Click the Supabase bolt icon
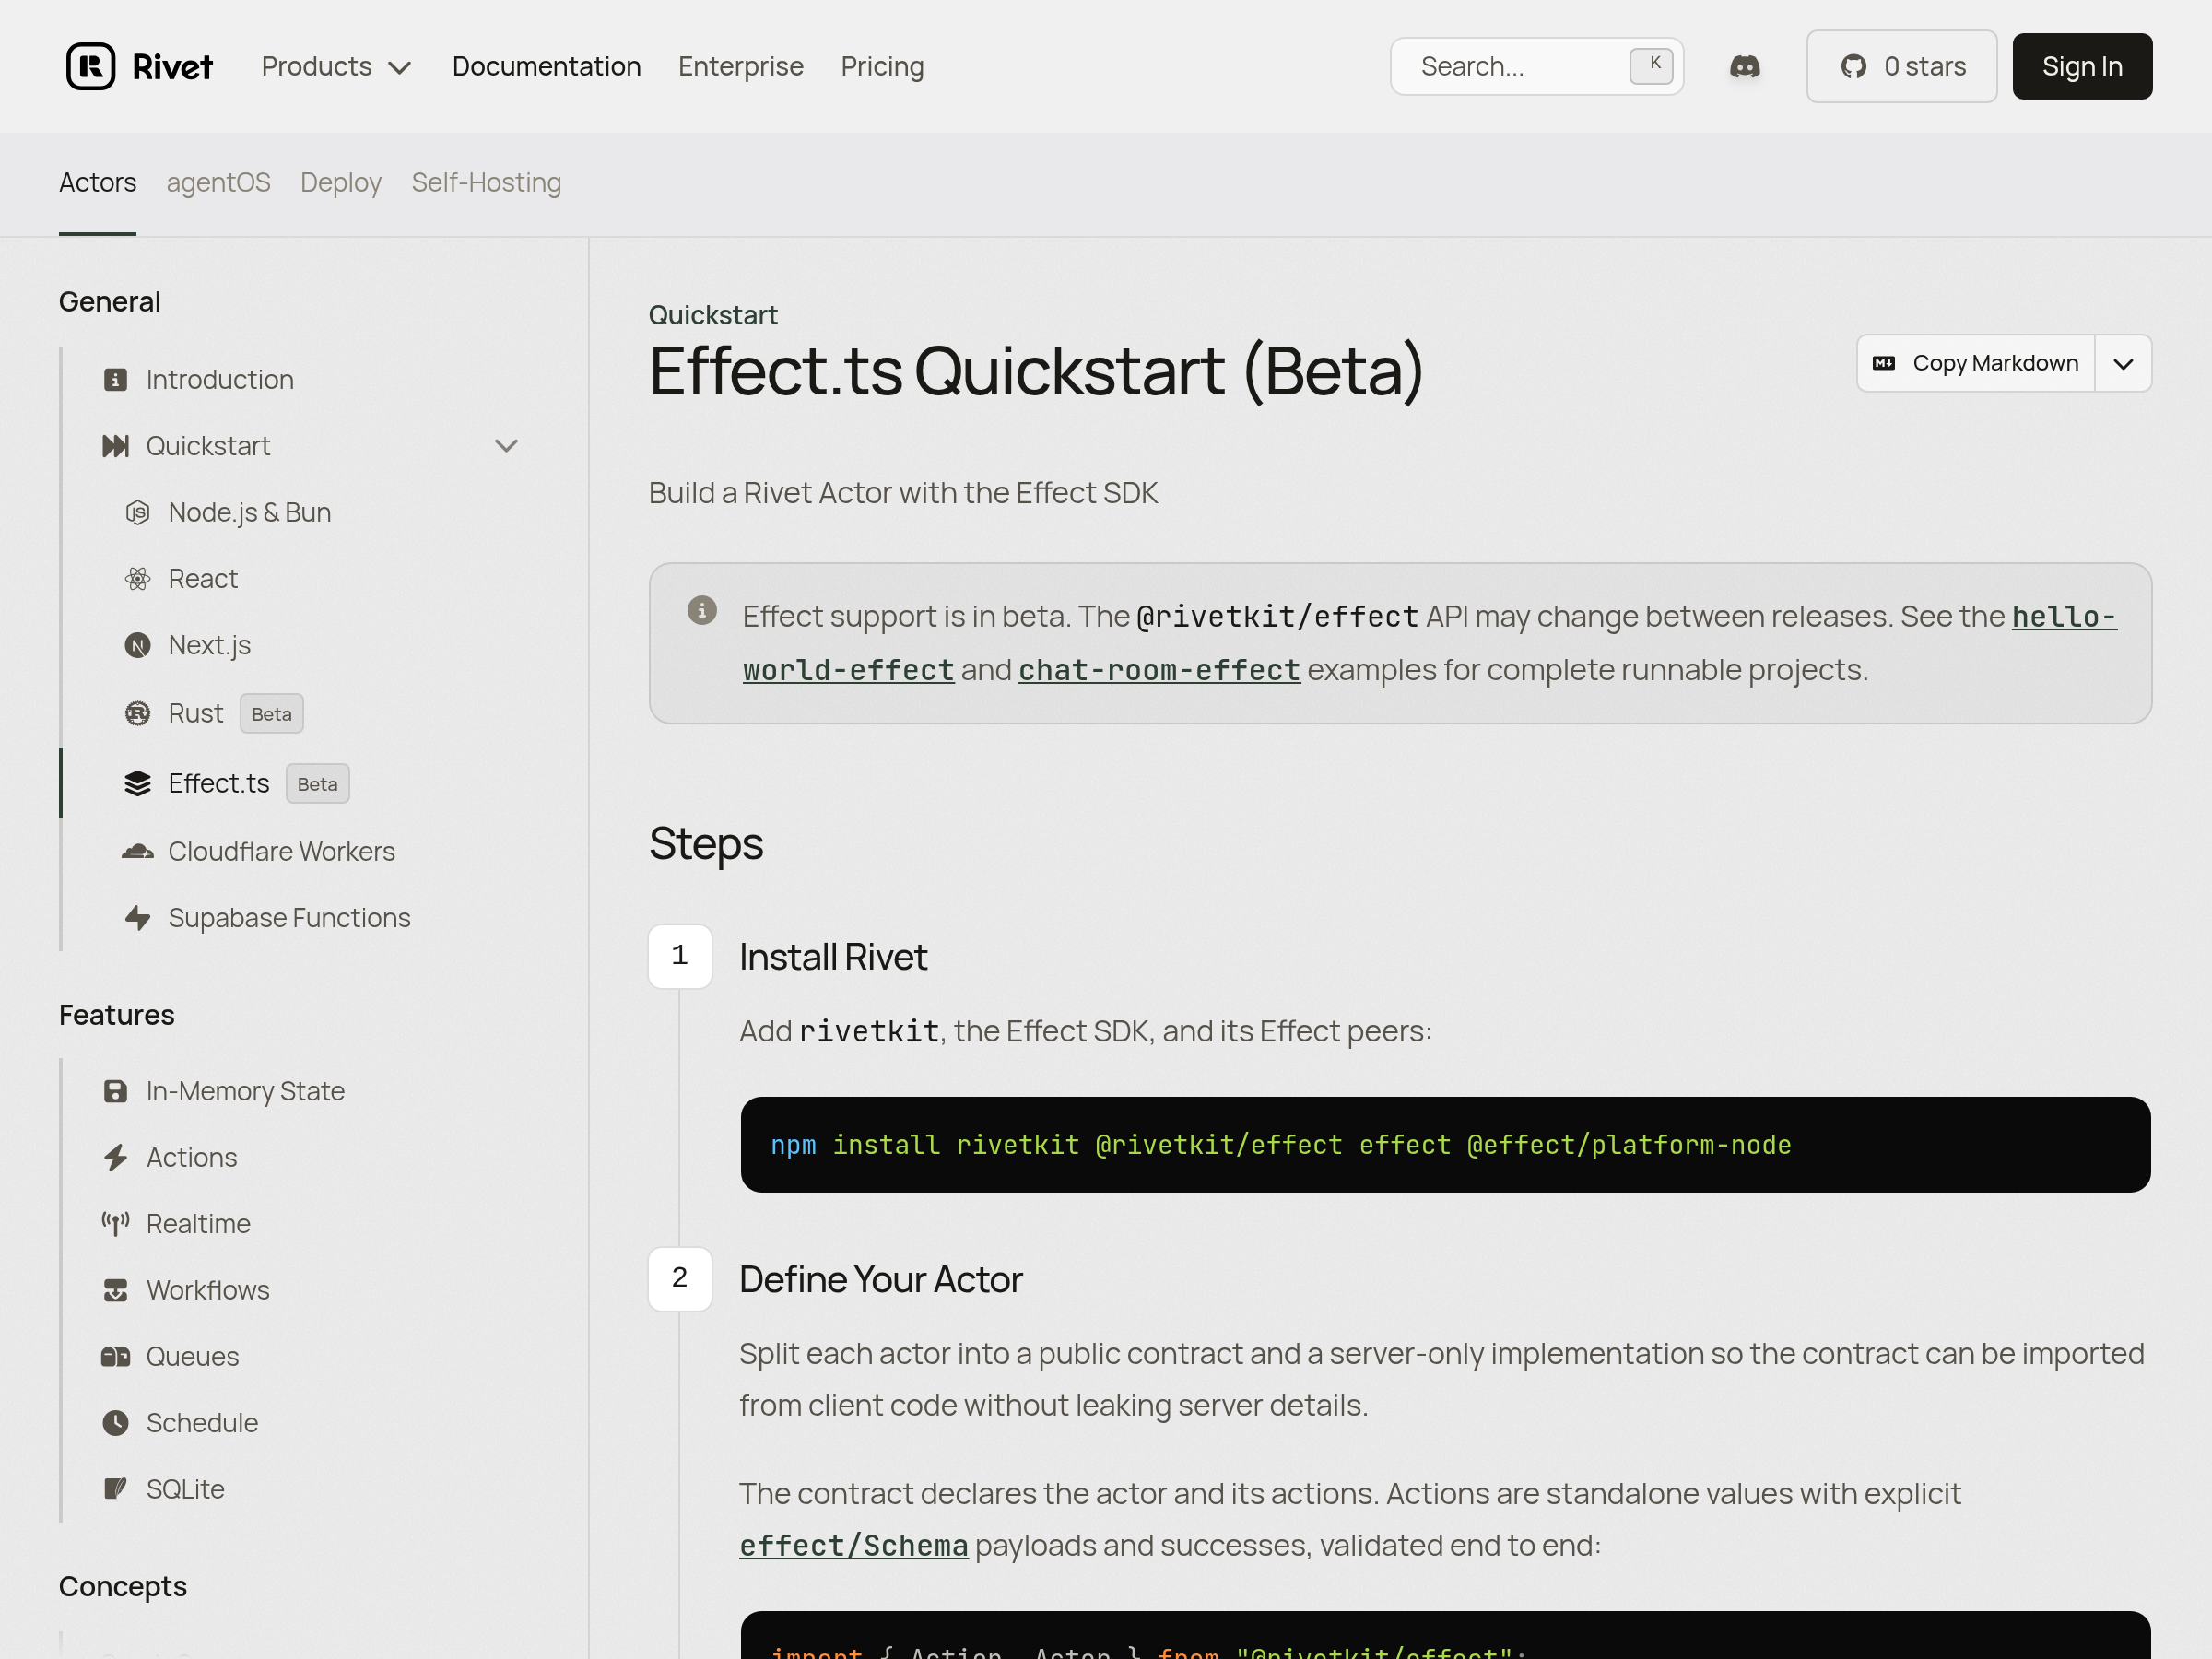This screenshot has height=1659, width=2212. click(x=138, y=918)
